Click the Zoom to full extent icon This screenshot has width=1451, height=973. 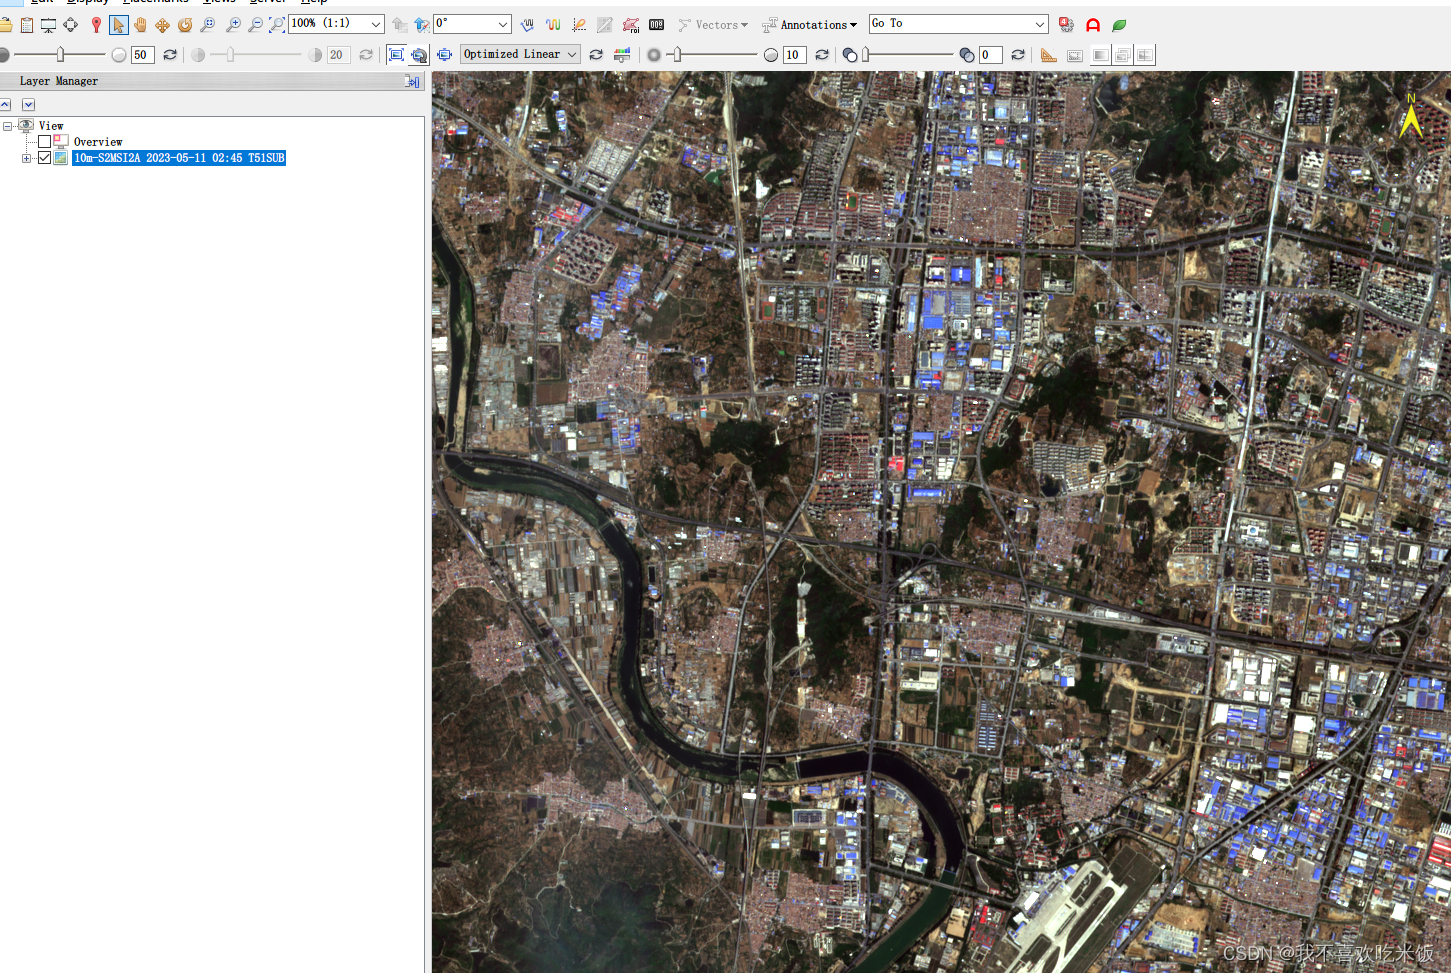277,25
